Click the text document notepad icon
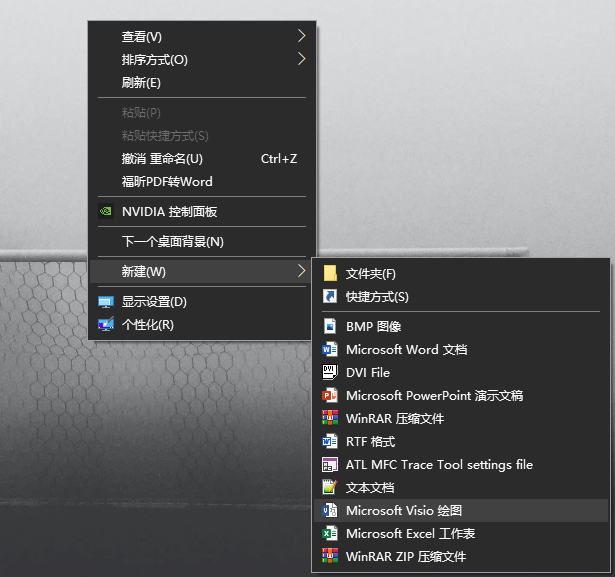Screen dimensions: 615x577 click(x=330, y=487)
